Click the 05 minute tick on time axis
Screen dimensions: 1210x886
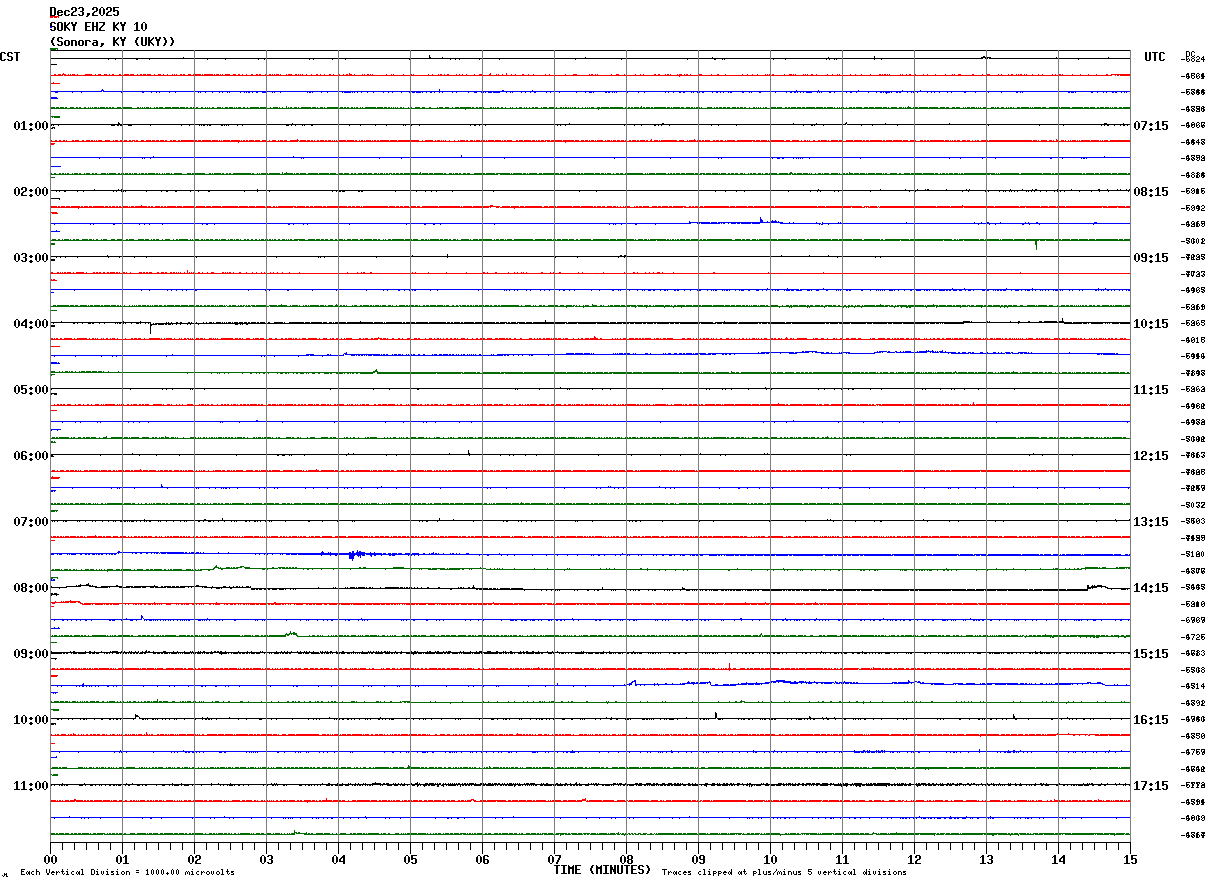coord(410,859)
